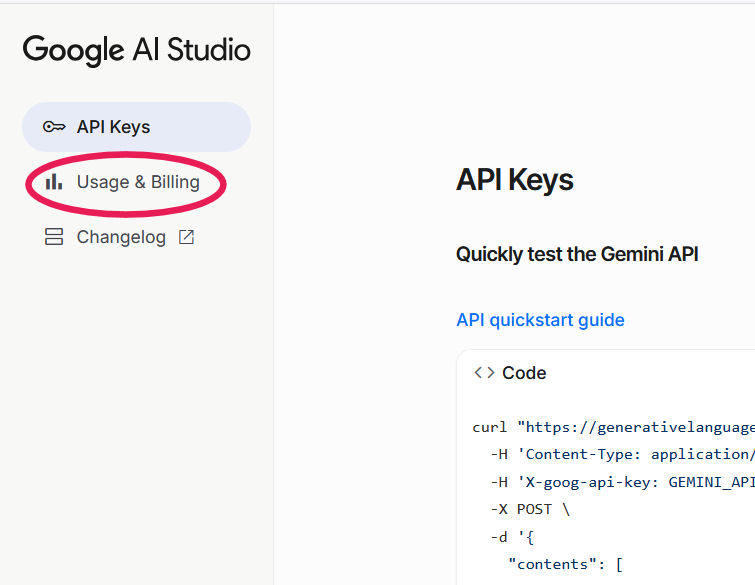
Task: Click the stacked-rows icon beside Changelog
Action: (54, 237)
